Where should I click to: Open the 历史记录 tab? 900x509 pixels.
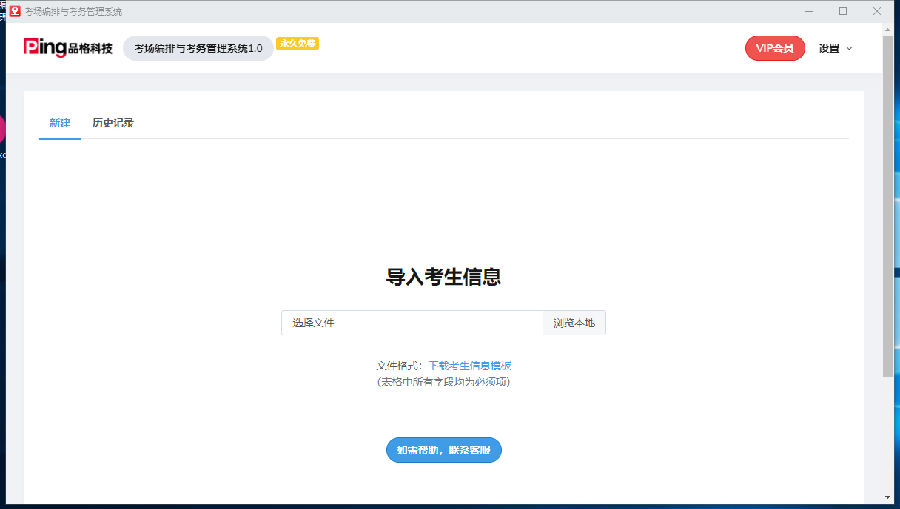click(x=113, y=123)
